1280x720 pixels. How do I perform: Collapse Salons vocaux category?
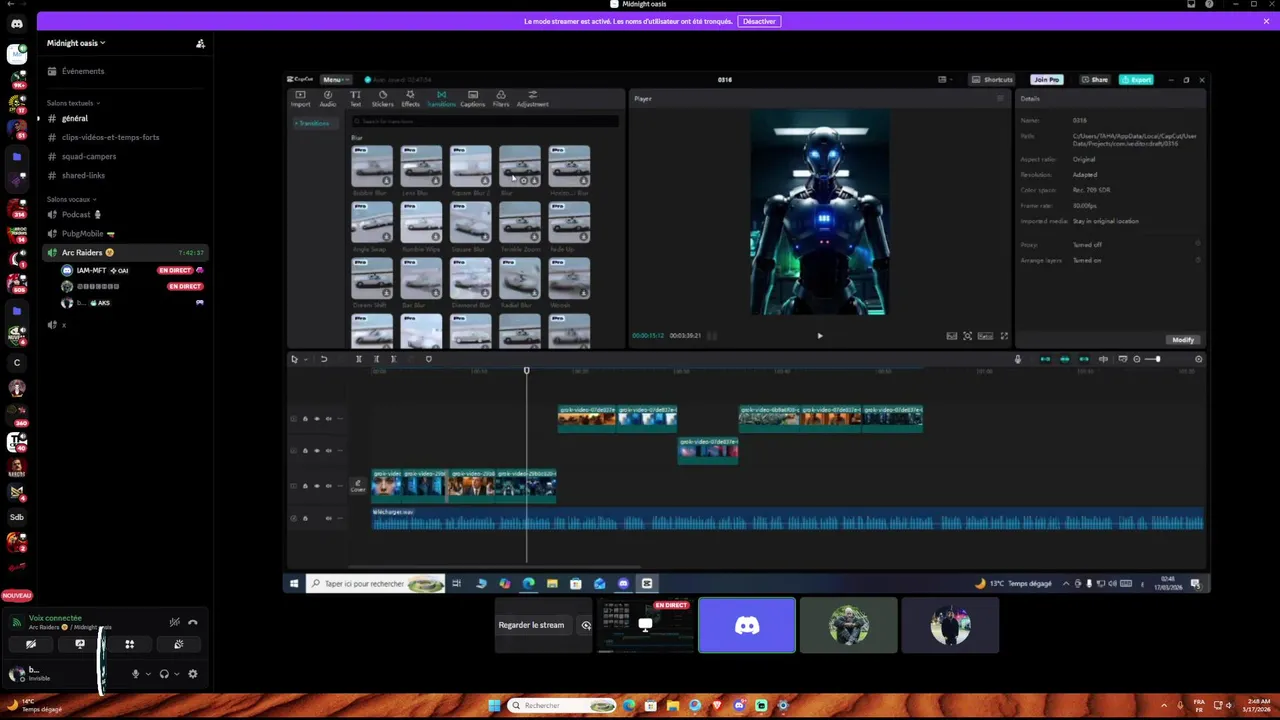point(70,199)
